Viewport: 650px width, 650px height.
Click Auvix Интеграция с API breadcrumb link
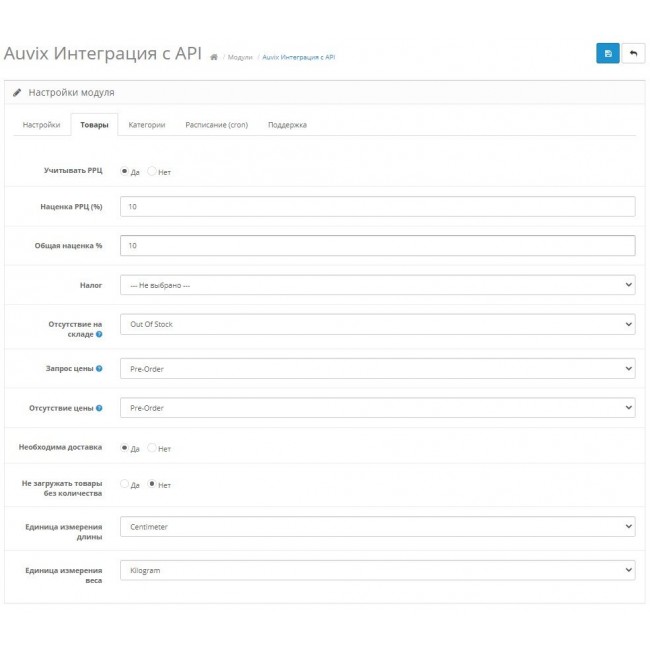pyautogui.click(x=299, y=58)
